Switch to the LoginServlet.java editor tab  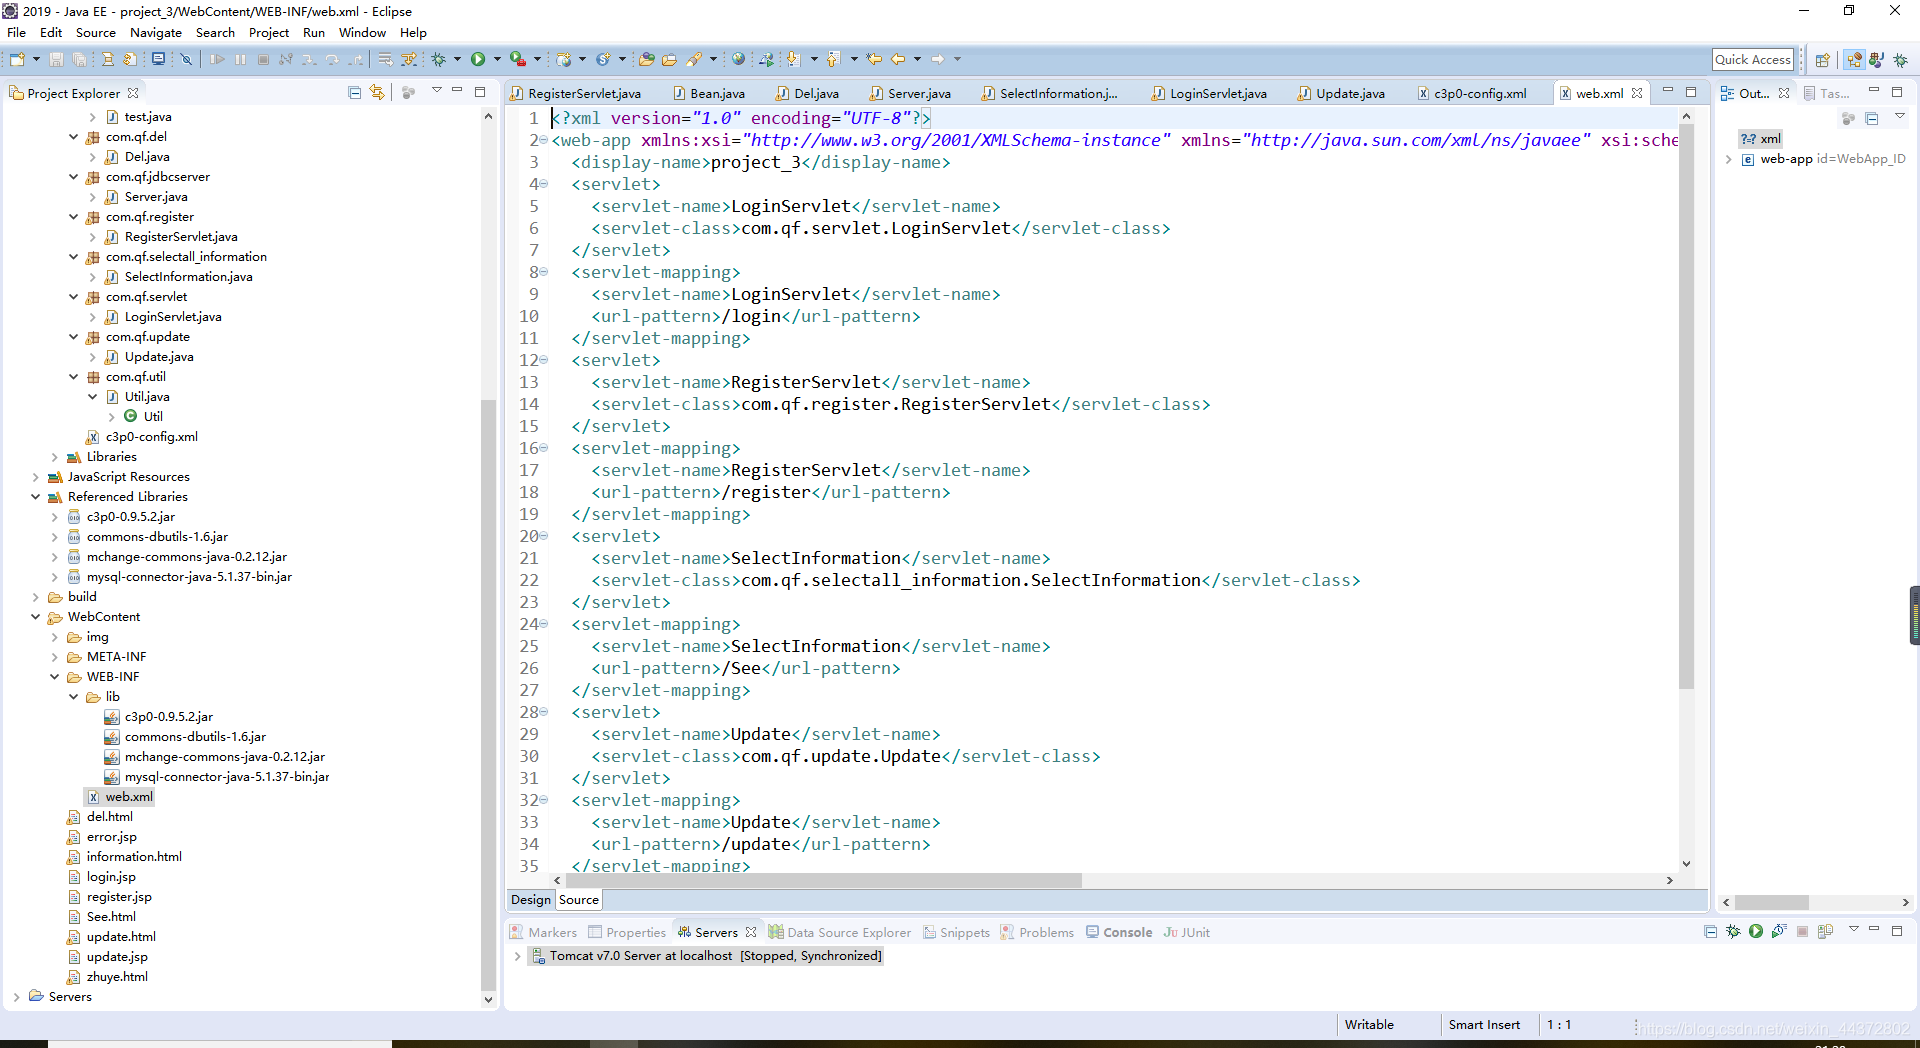1209,93
